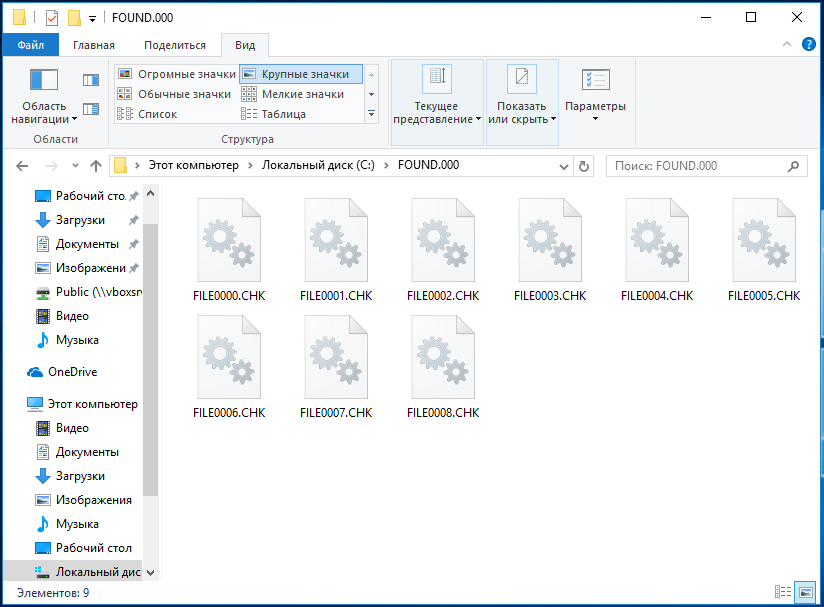Choose Крупные значки view
824x607 pixels.
301,74
